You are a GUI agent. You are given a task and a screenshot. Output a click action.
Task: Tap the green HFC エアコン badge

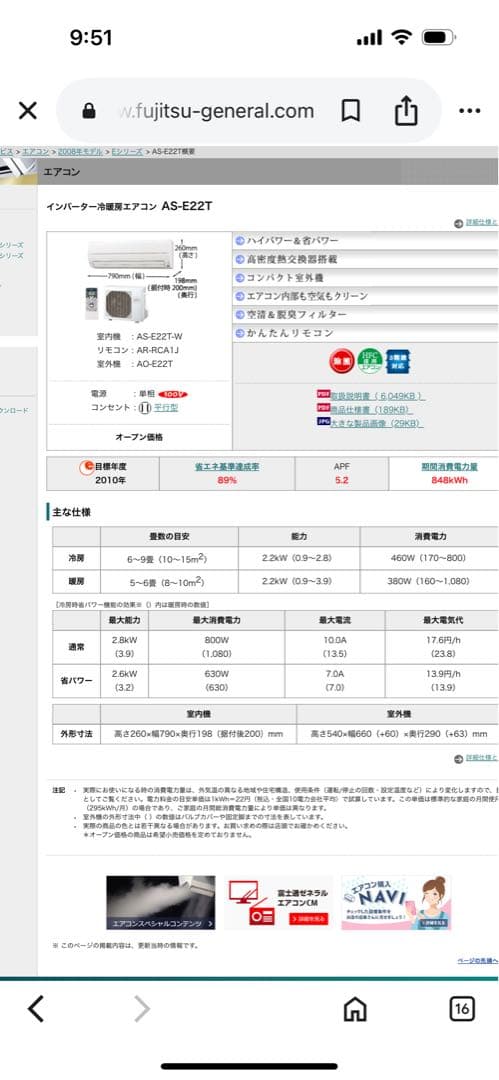coord(369,362)
